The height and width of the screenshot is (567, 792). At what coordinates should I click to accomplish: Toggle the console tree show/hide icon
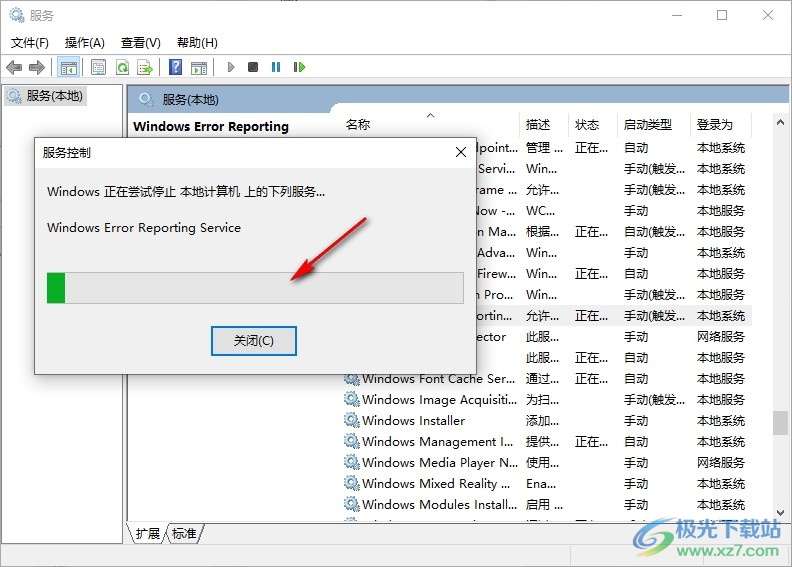tap(69, 67)
